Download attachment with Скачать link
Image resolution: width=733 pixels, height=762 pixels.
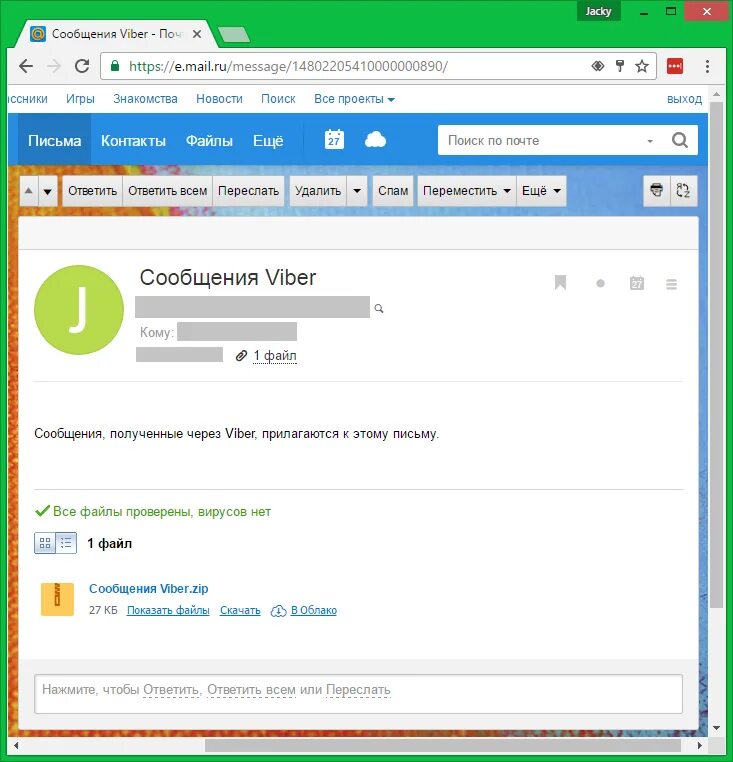(x=240, y=610)
